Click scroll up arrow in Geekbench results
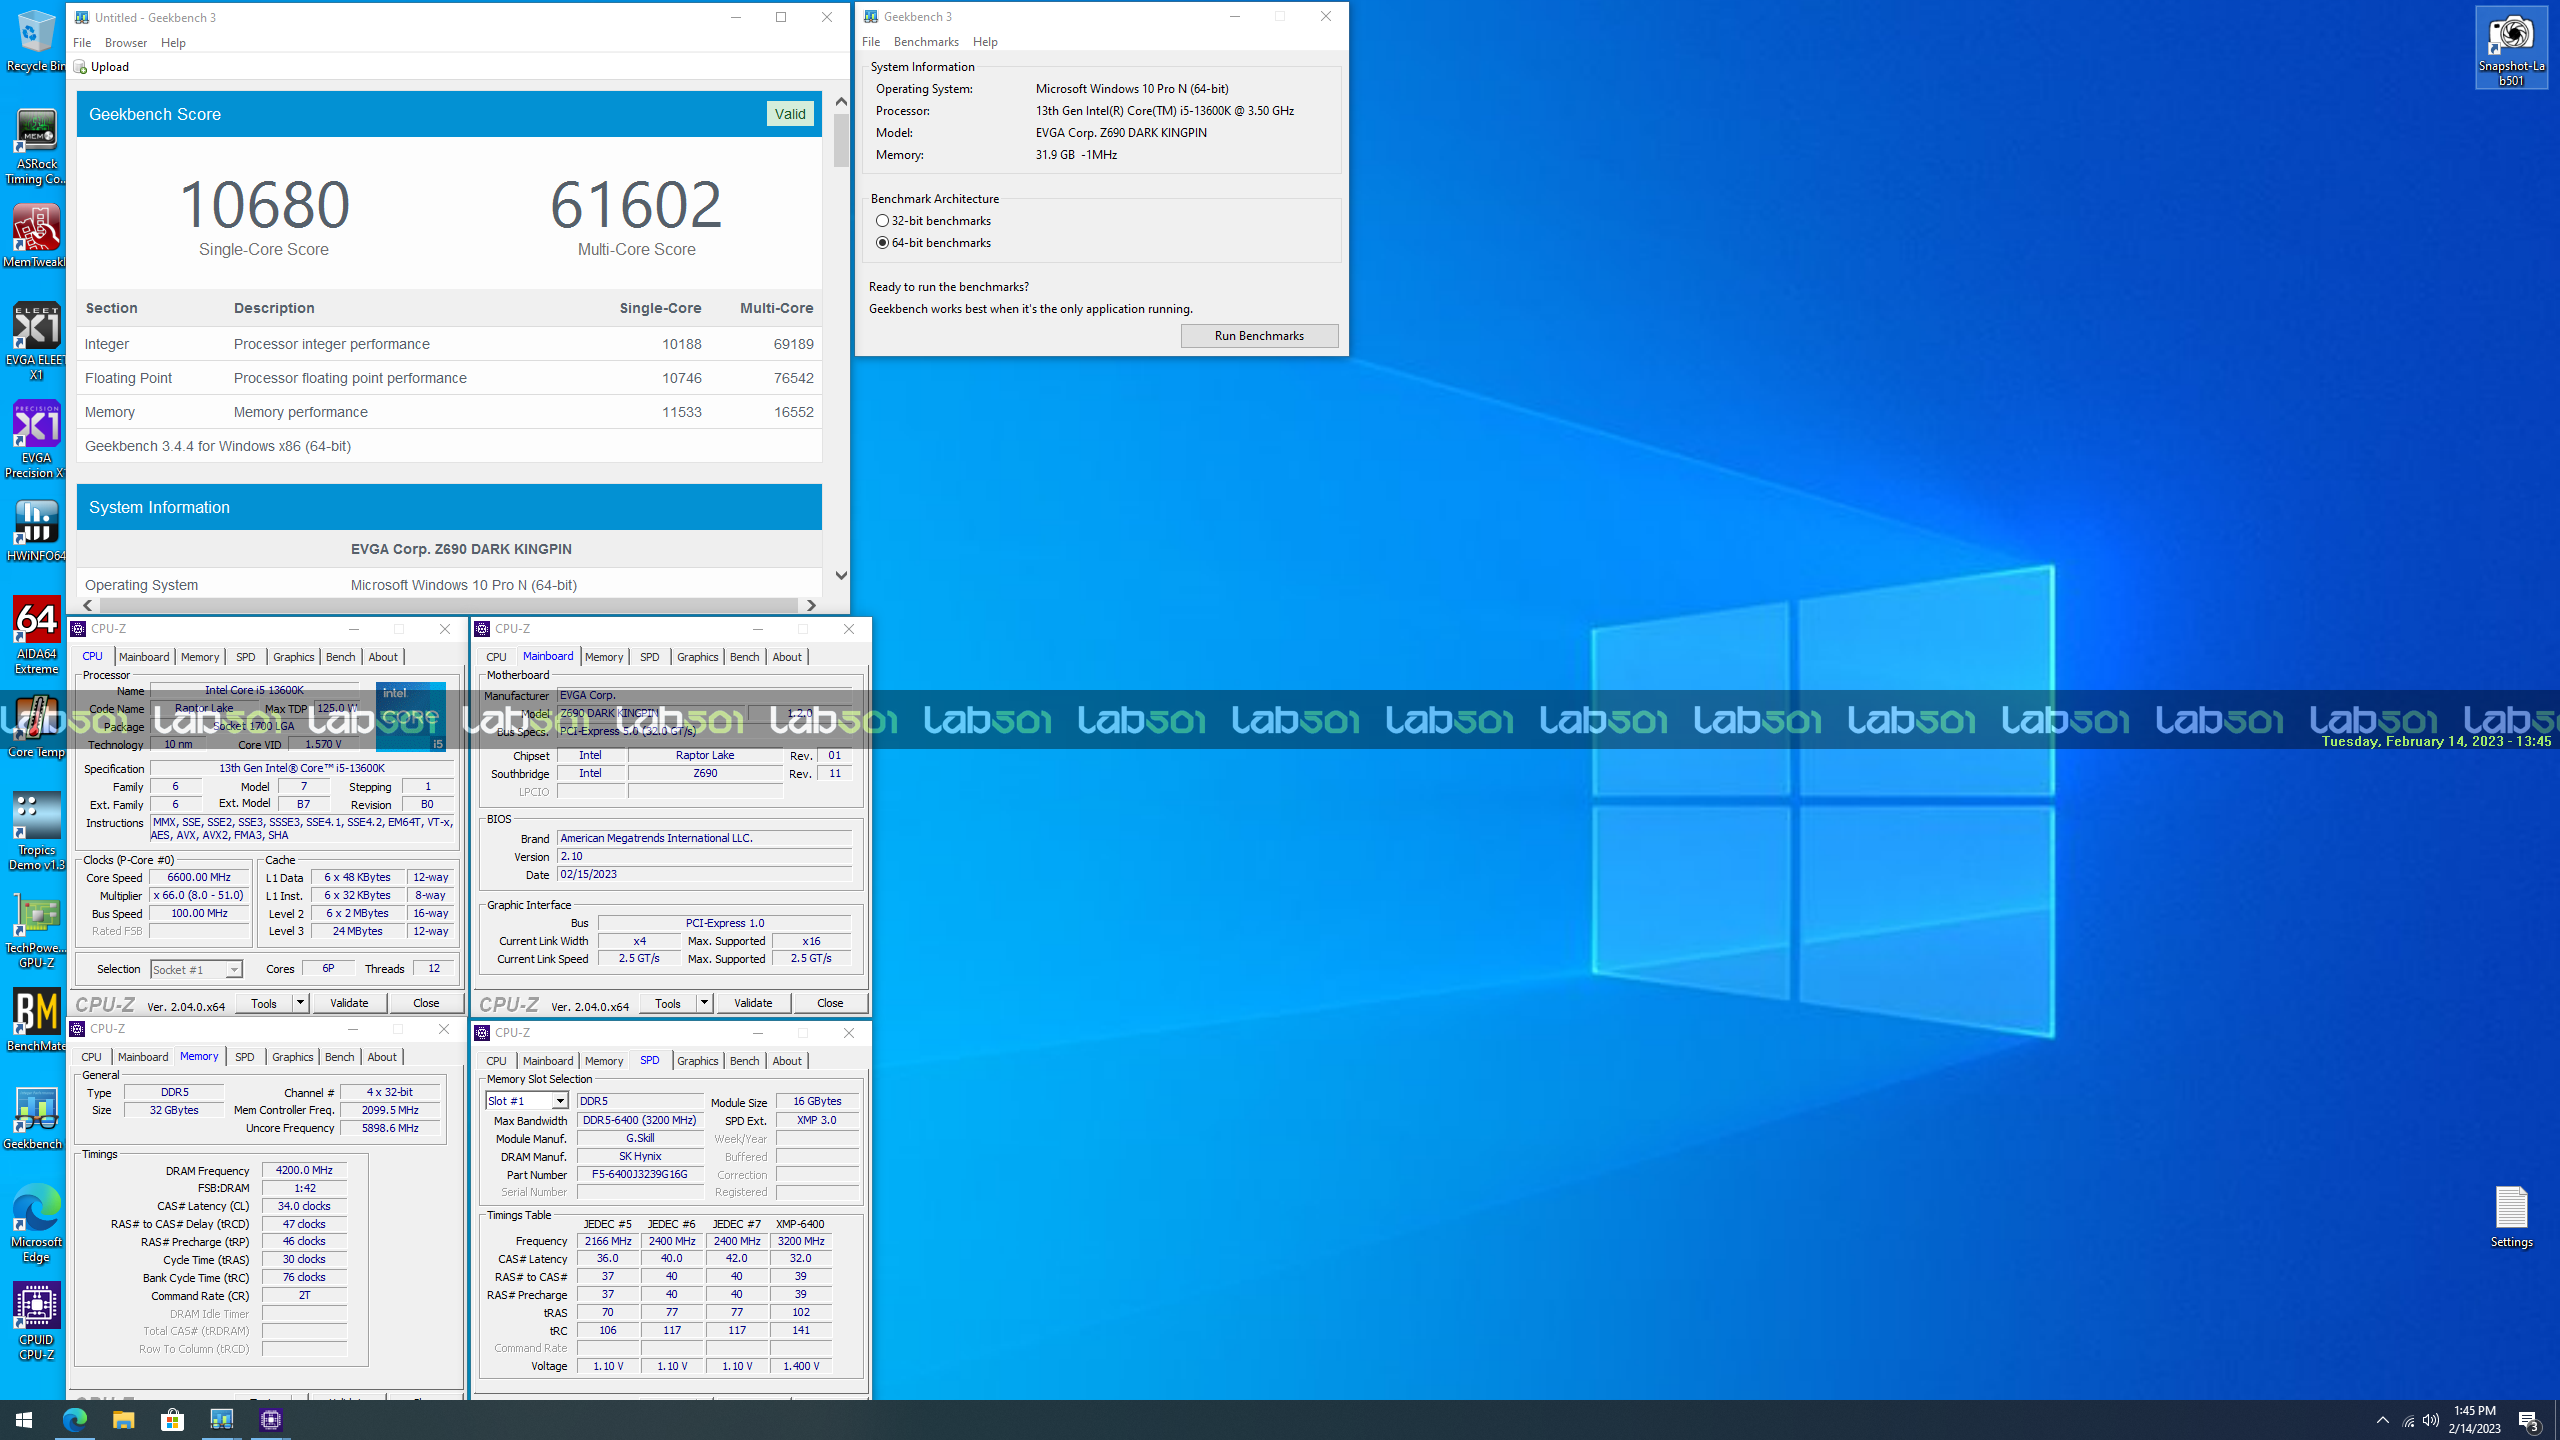Viewport: 2560px width, 1440px height. [x=841, y=101]
